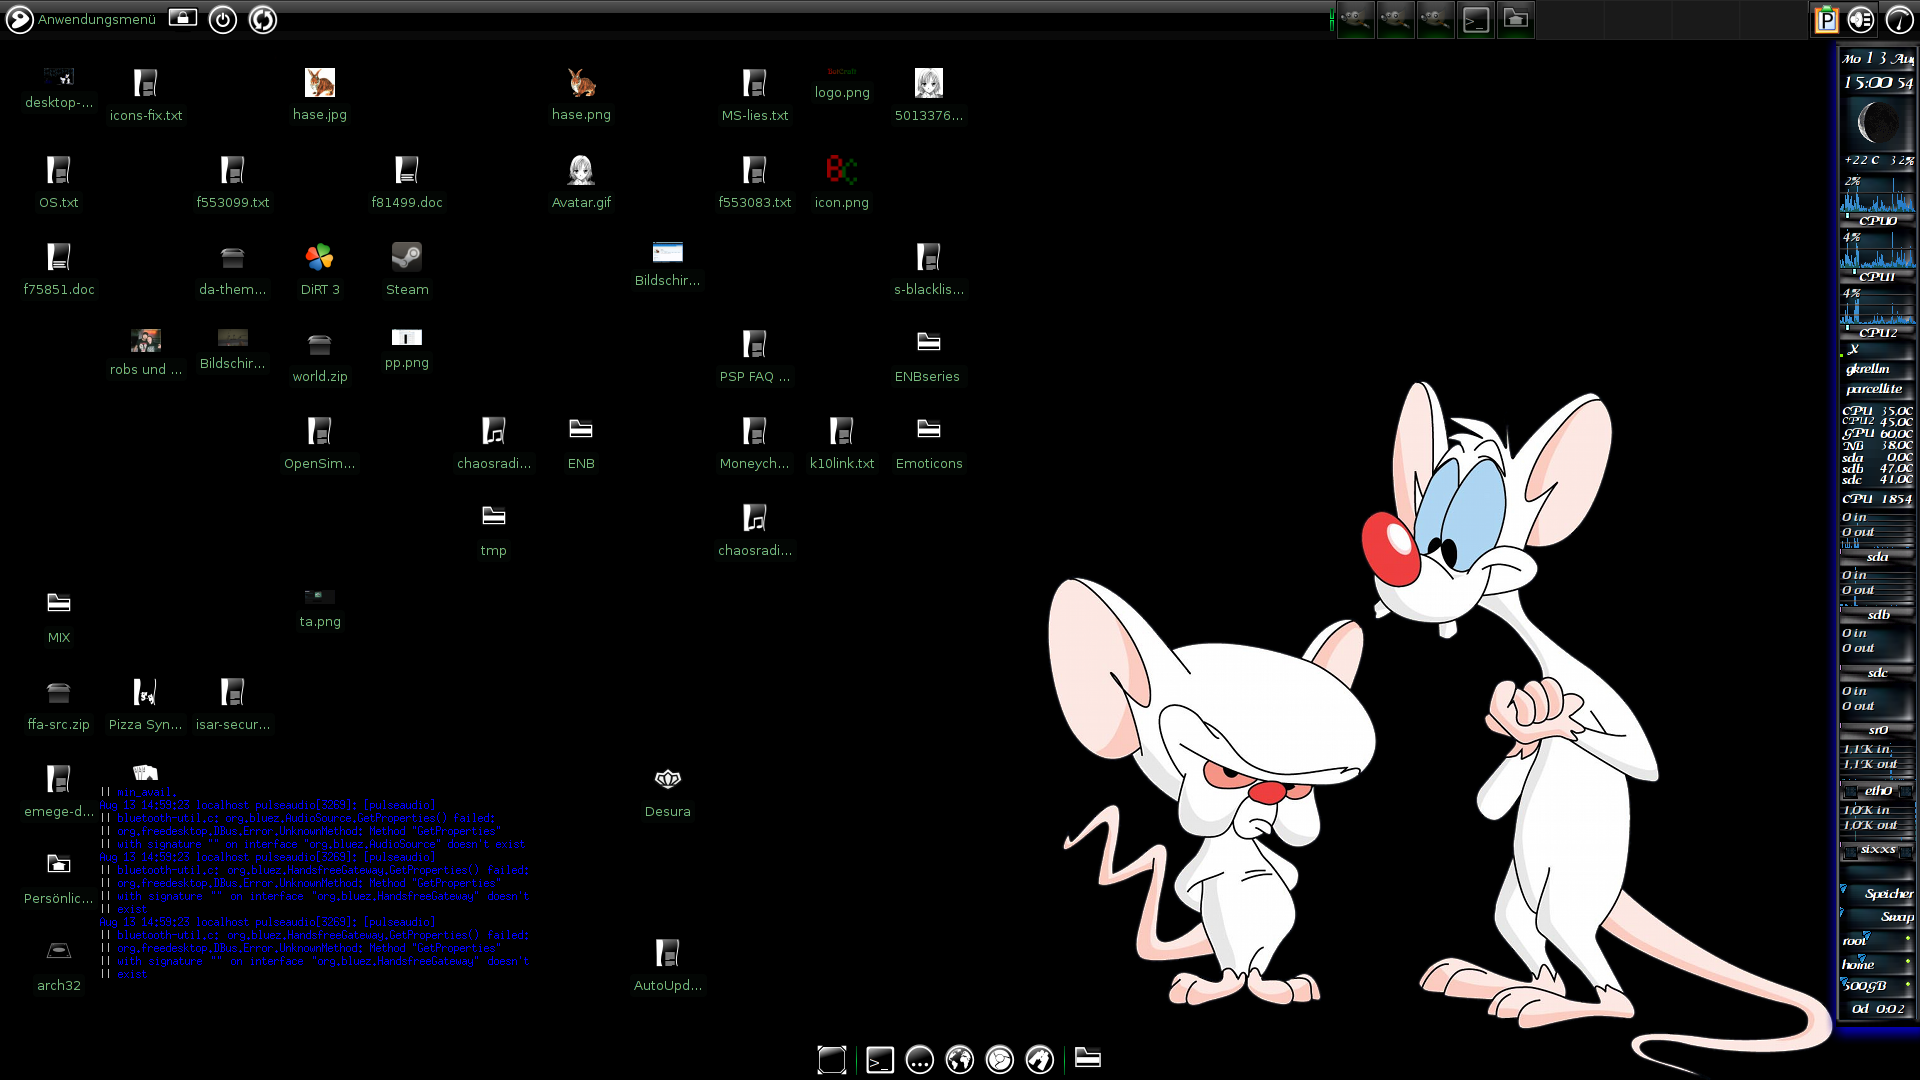Click the gkrellm label in system monitor
1920x1080 pixels.
(1868, 369)
